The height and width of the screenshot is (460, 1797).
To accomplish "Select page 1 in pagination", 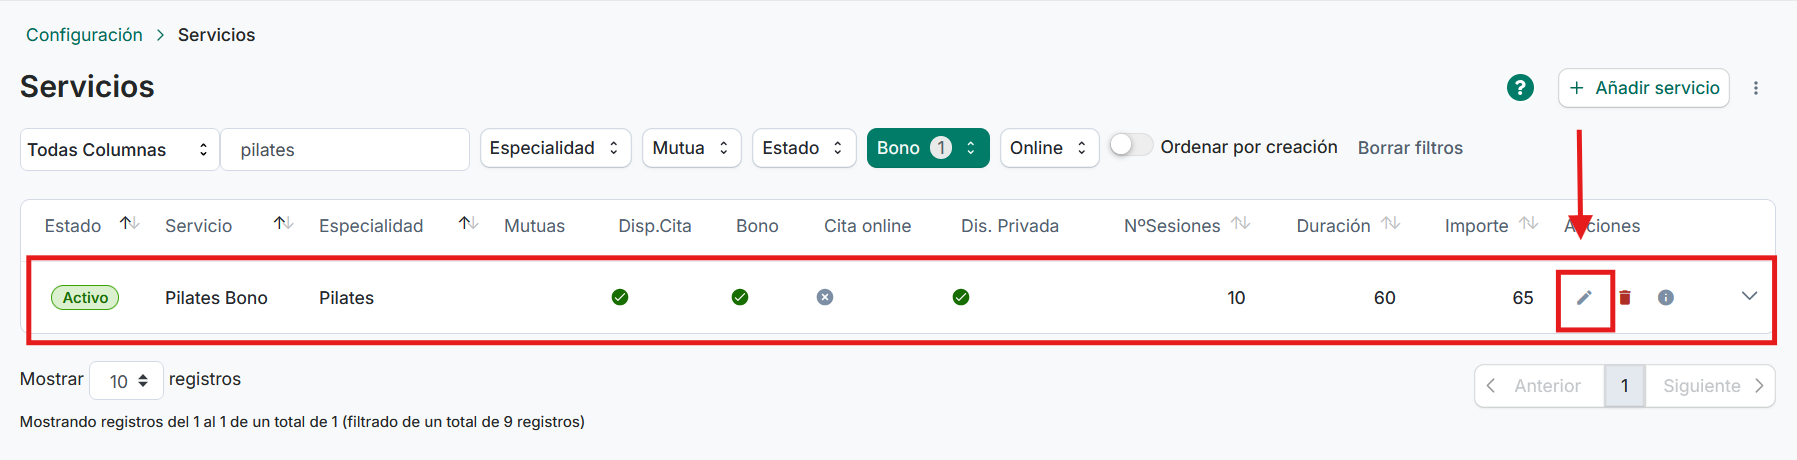I will point(1624,386).
